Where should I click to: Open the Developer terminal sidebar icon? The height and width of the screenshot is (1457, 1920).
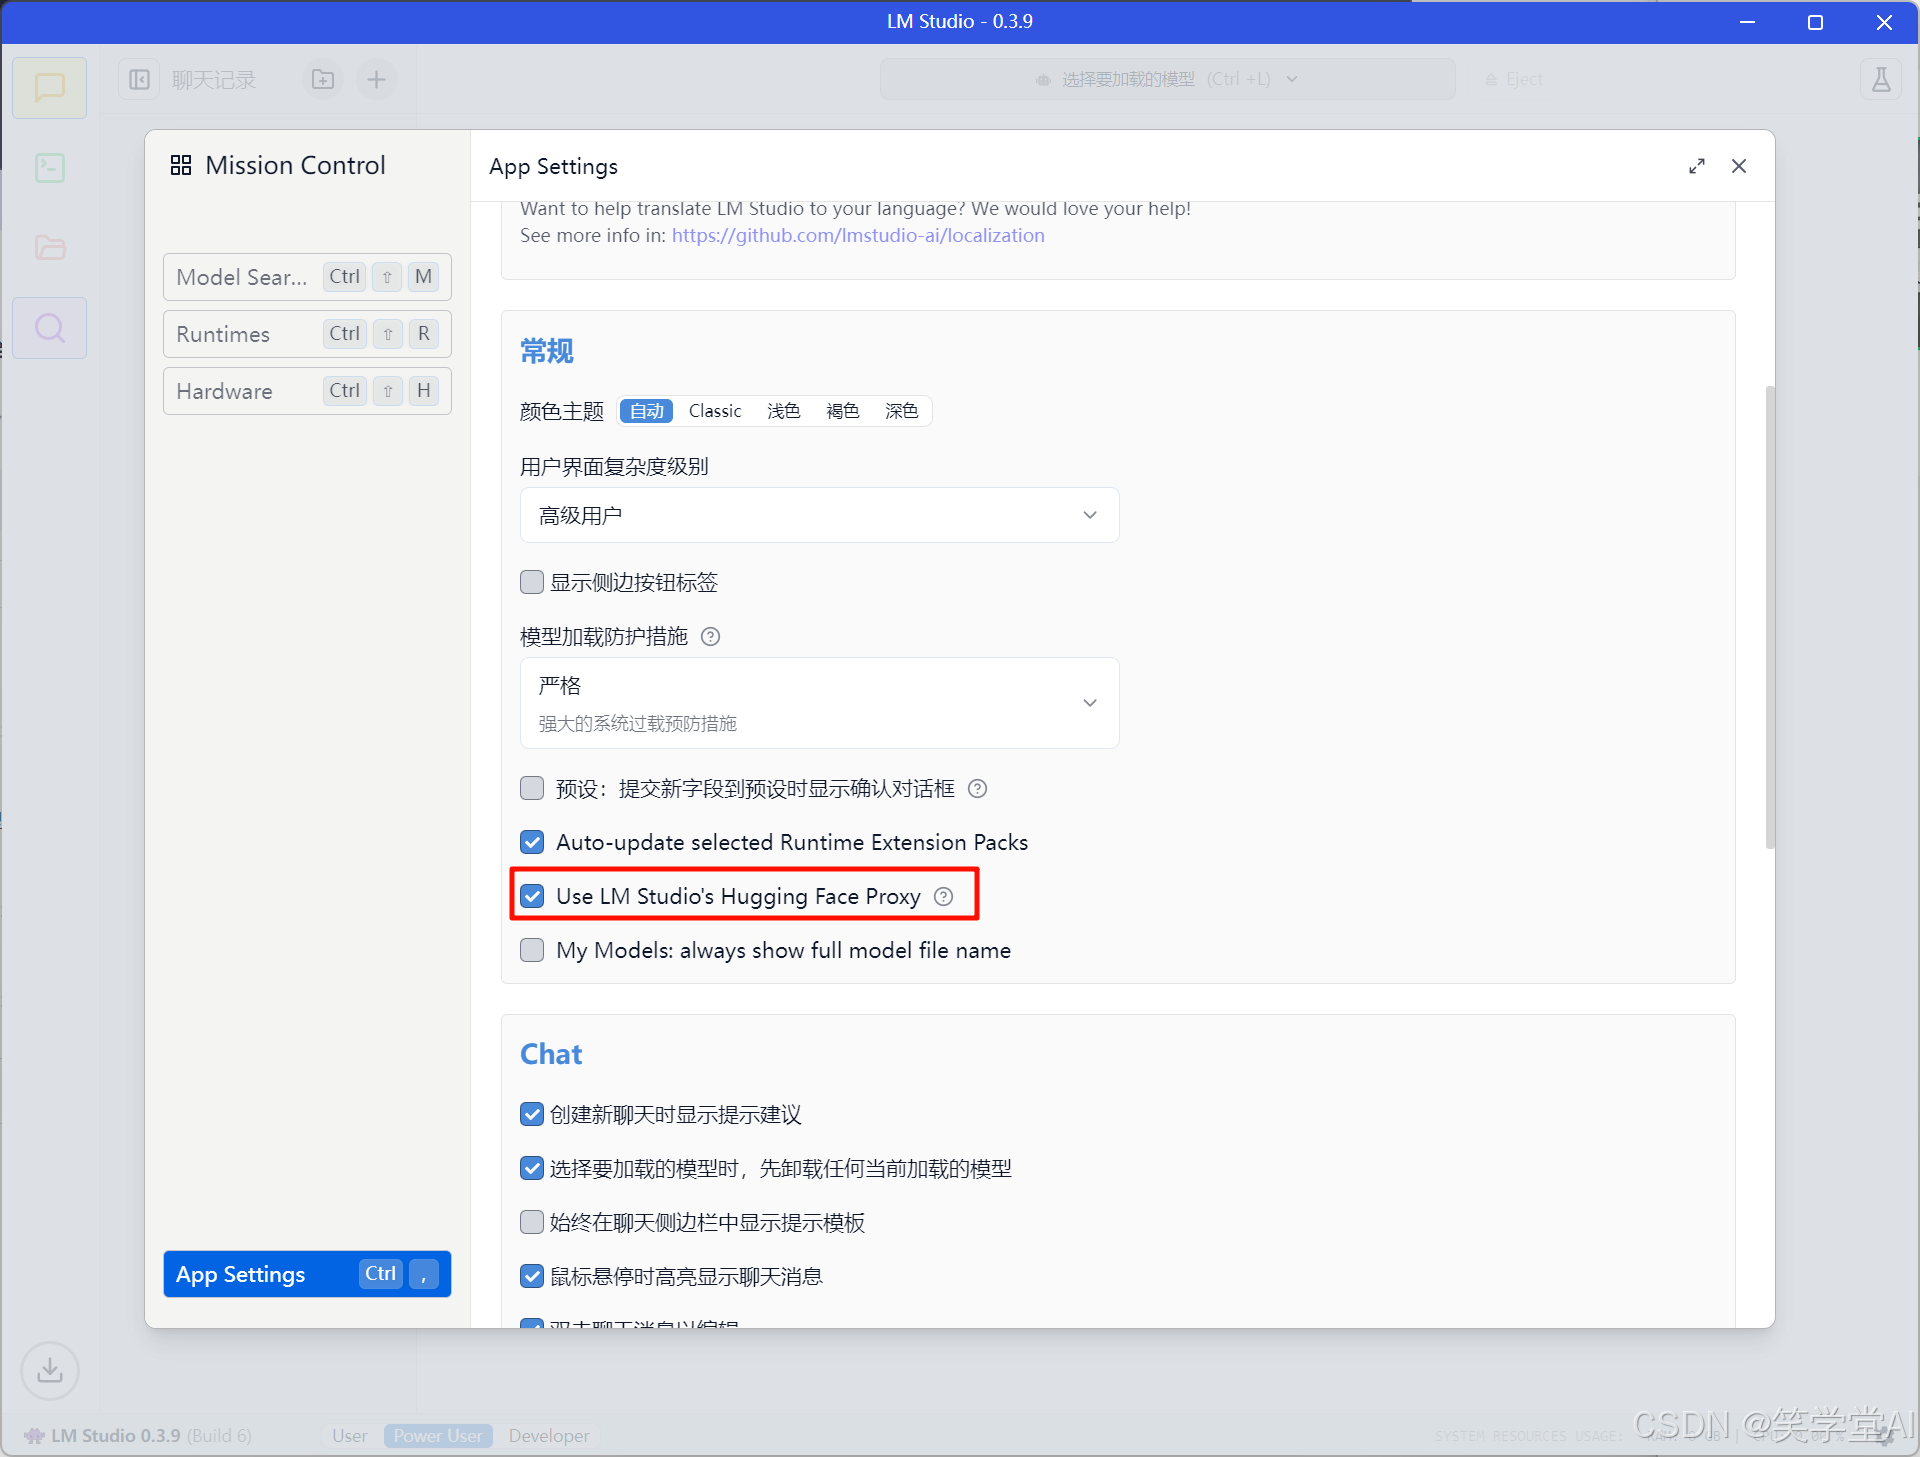tap(49, 167)
